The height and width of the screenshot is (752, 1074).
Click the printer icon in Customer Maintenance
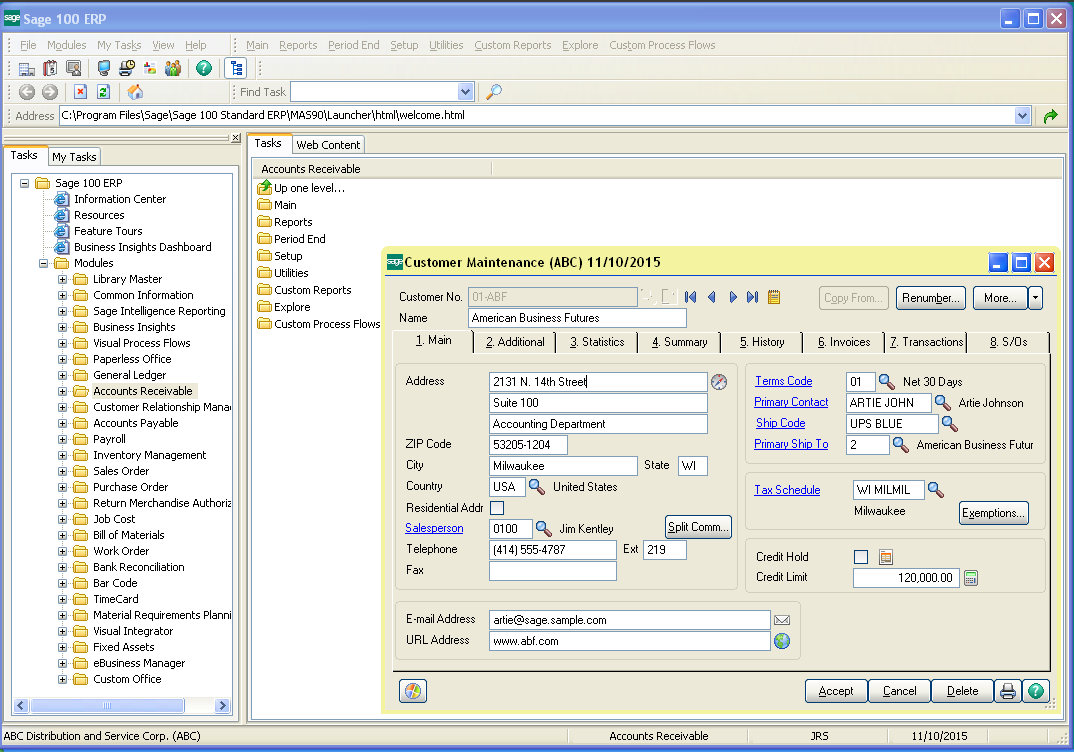(1008, 691)
